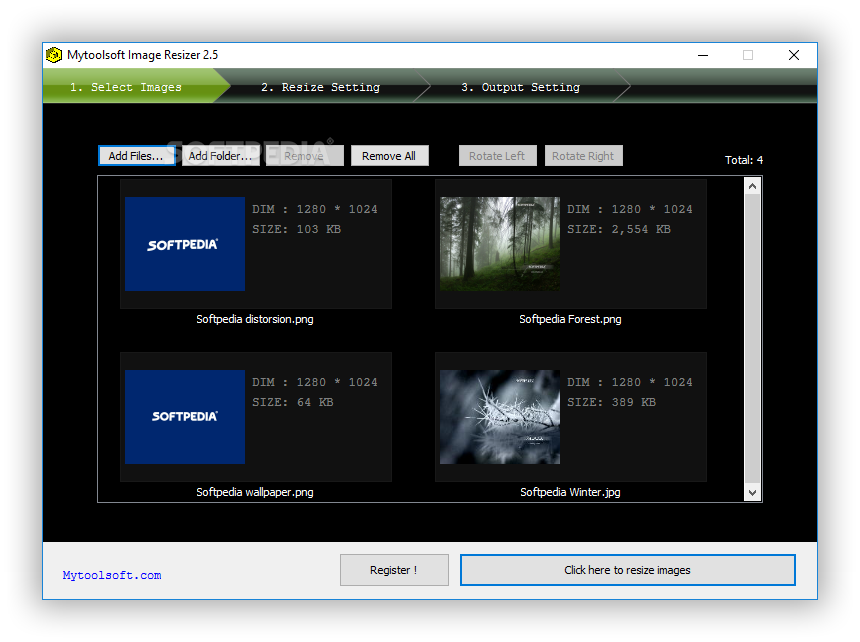The height and width of the screenshot is (642, 860).
Task: Click the Rotate Right button
Action: tap(583, 156)
